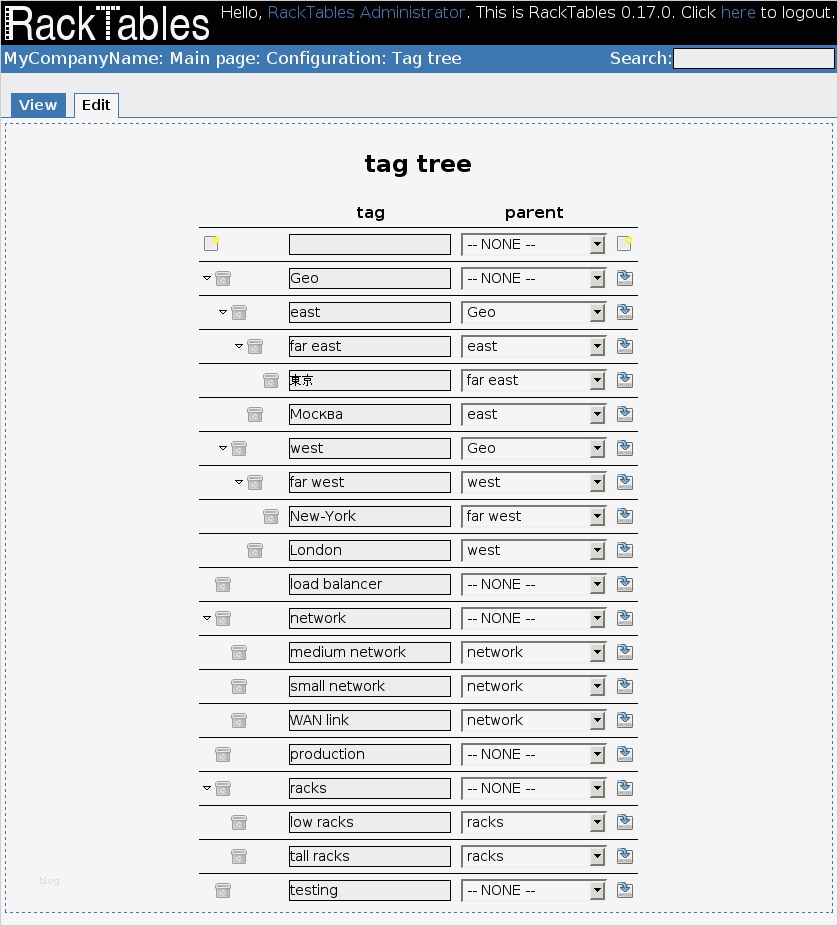Click the delete tag icon for London

click(x=255, y=550)
